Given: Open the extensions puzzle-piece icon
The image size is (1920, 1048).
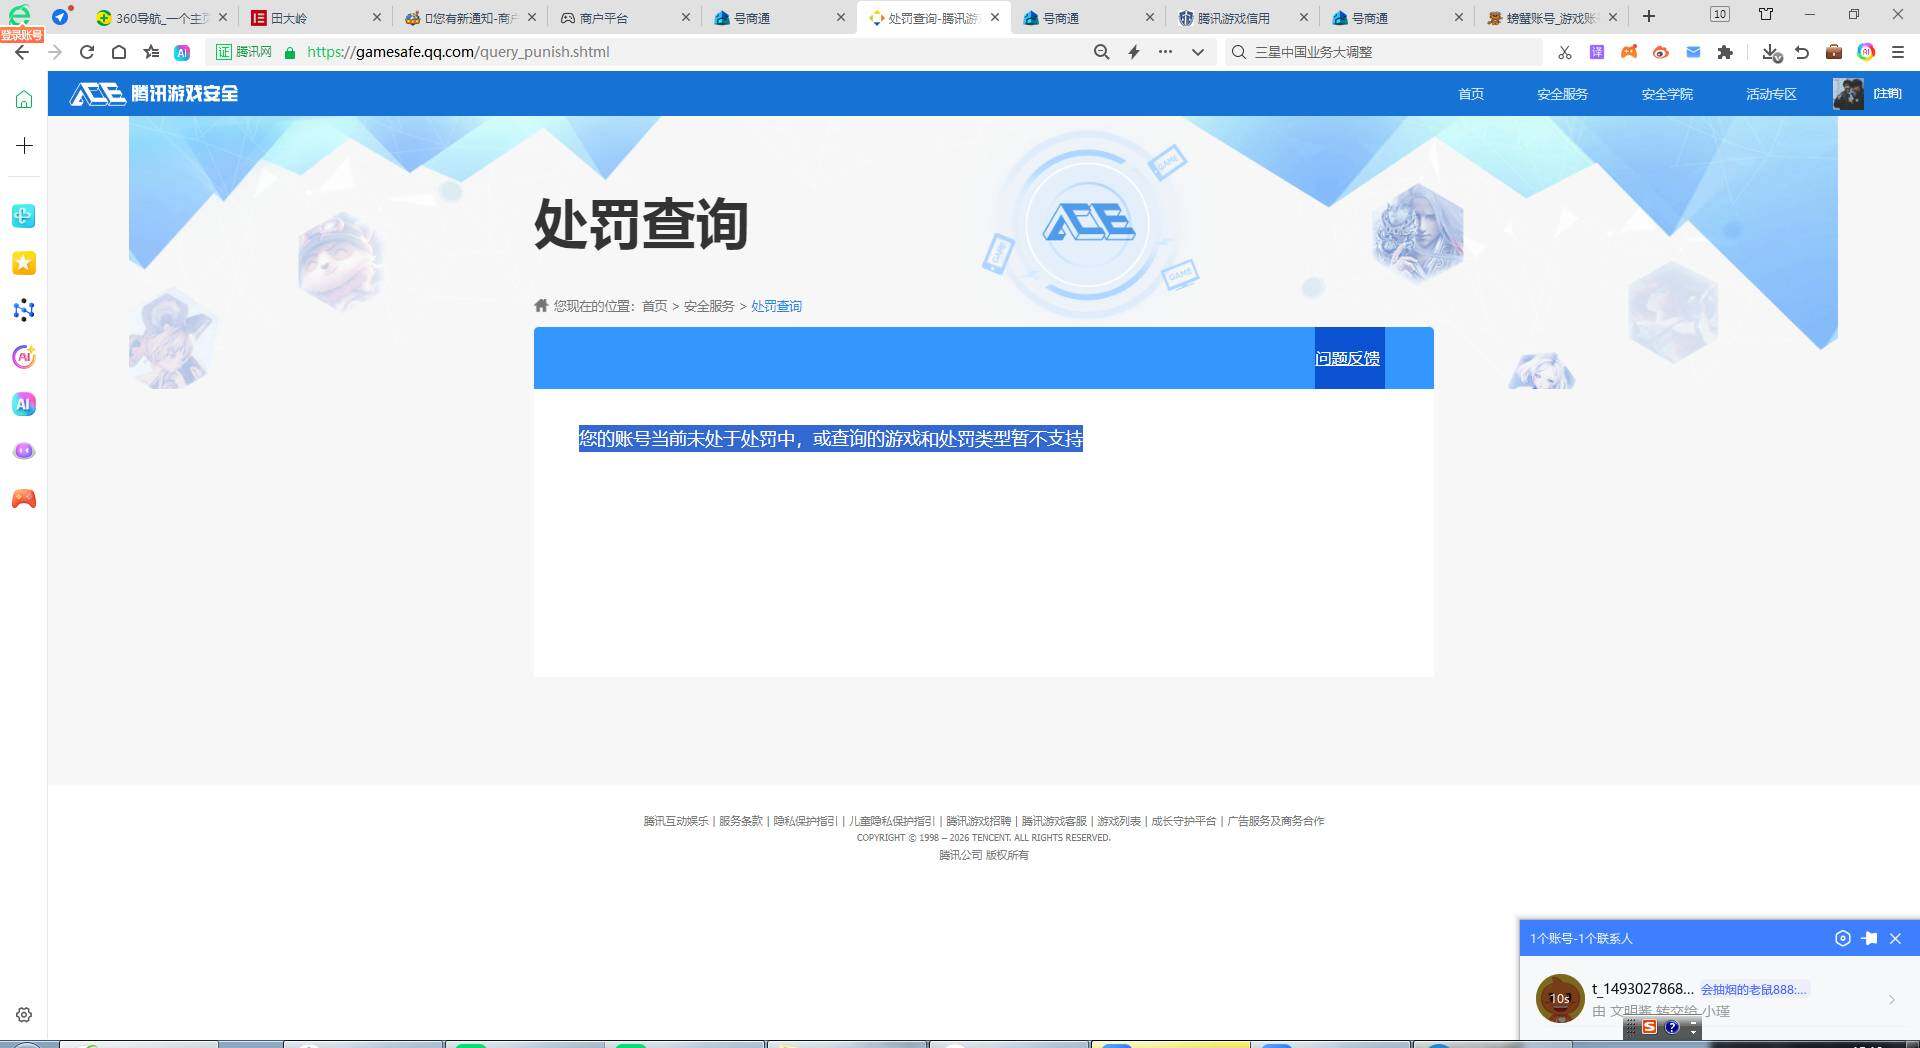Looking at the screenshot, I should click(1725, 52).
